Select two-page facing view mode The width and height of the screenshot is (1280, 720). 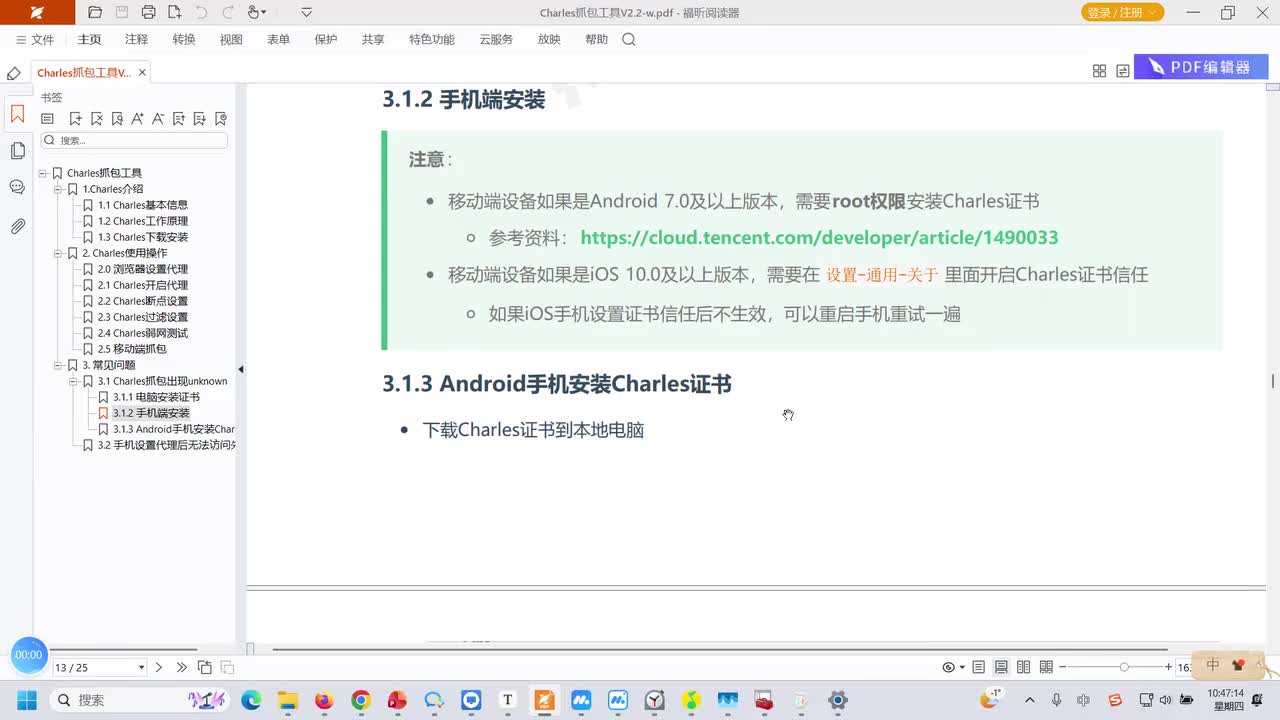click(x=1023, y=667)
